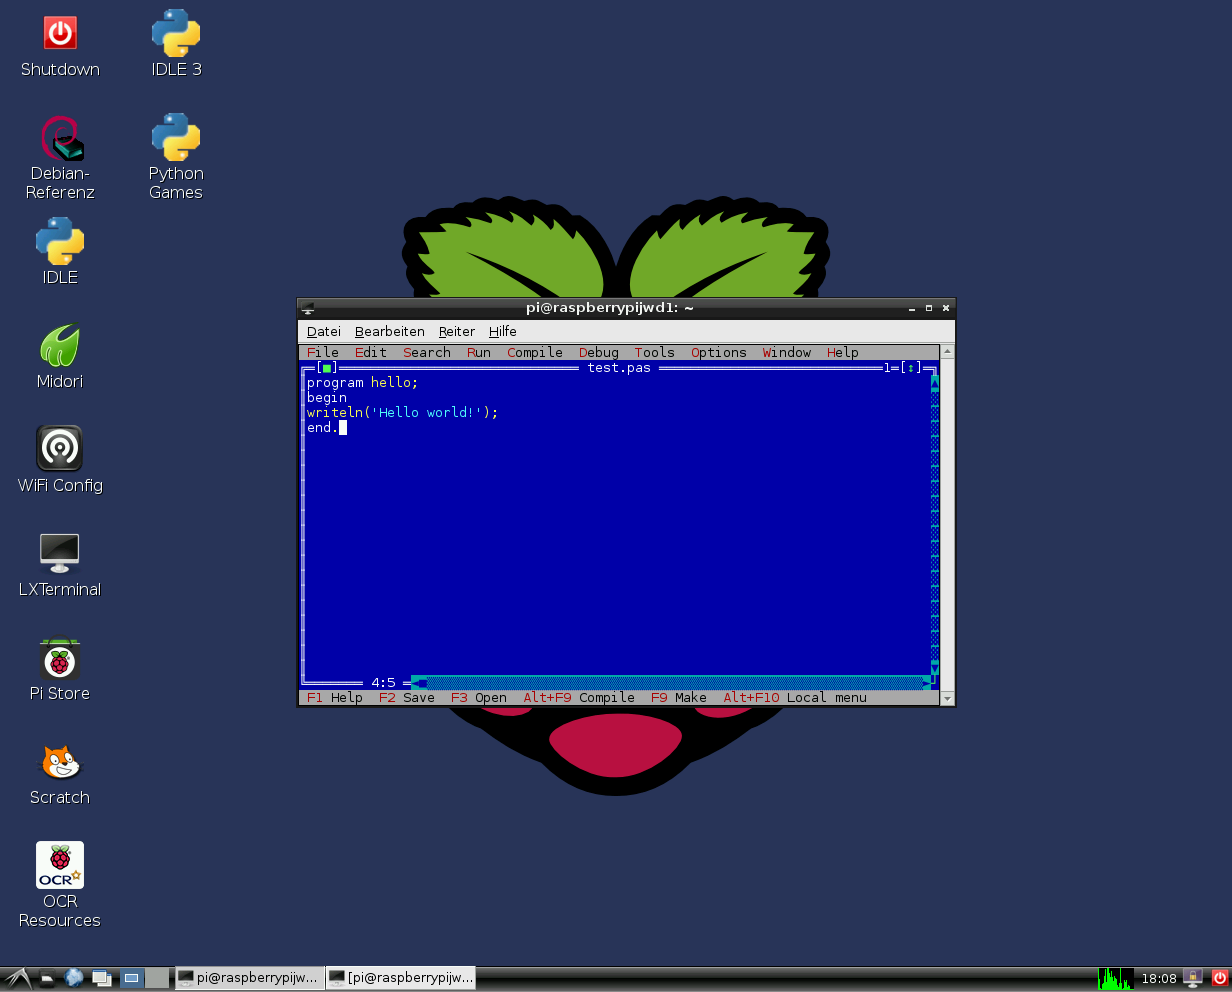
Task: Click the 'program hello;' code line
Action: pos(363,383)
